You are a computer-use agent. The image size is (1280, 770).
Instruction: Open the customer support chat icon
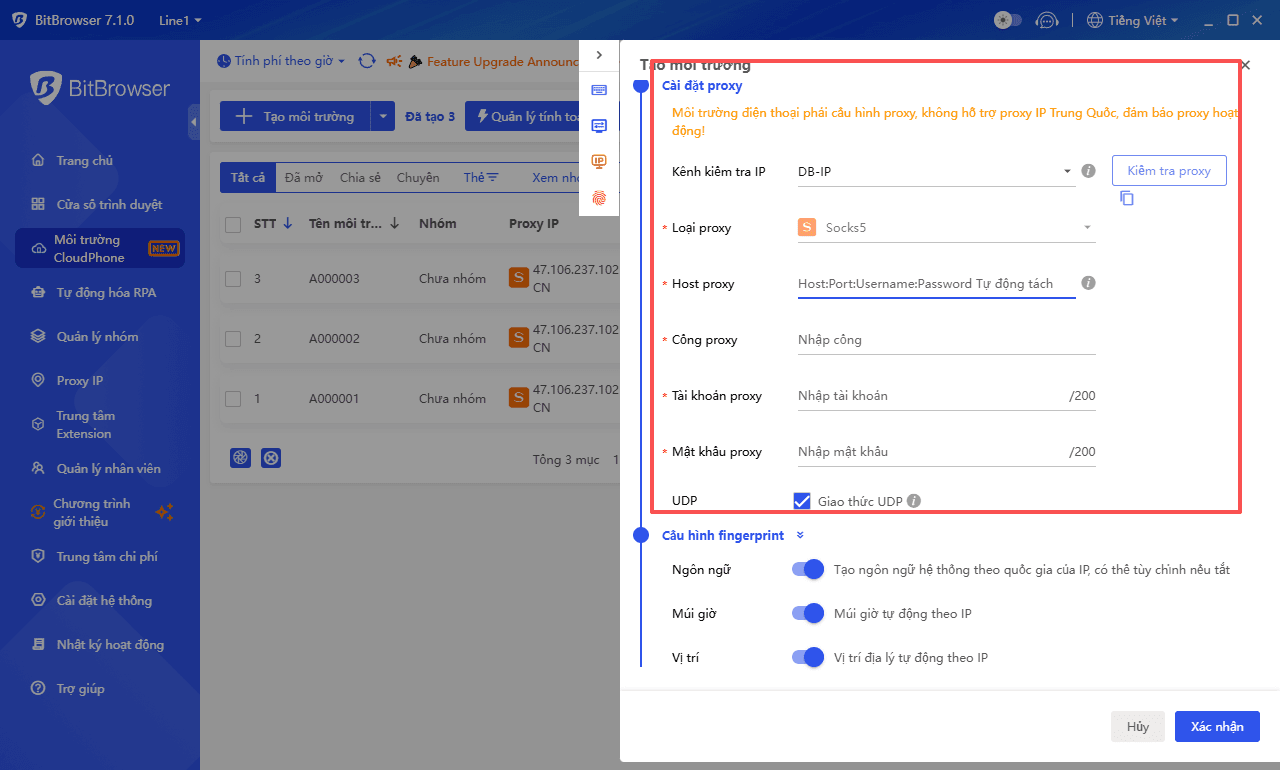1046,20
